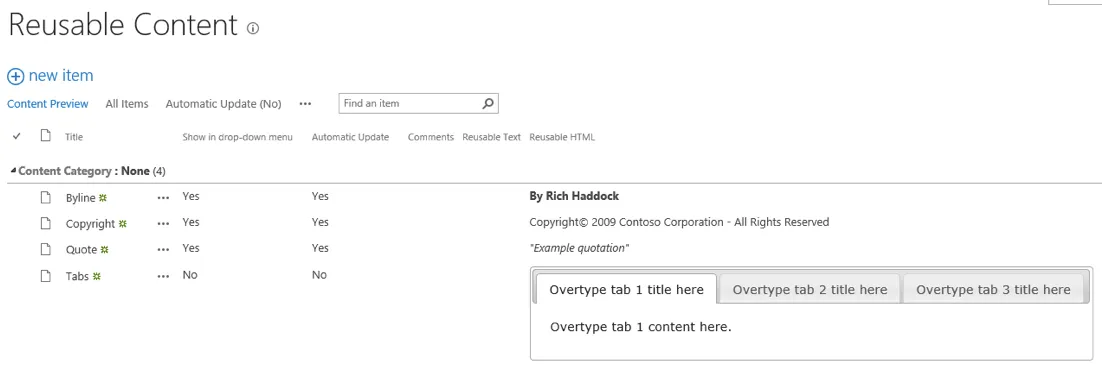The height and width of the screenshot is (369, 1102).
Task: Click the info icon beside Reusable Content
Action: (x=253, y=28)
